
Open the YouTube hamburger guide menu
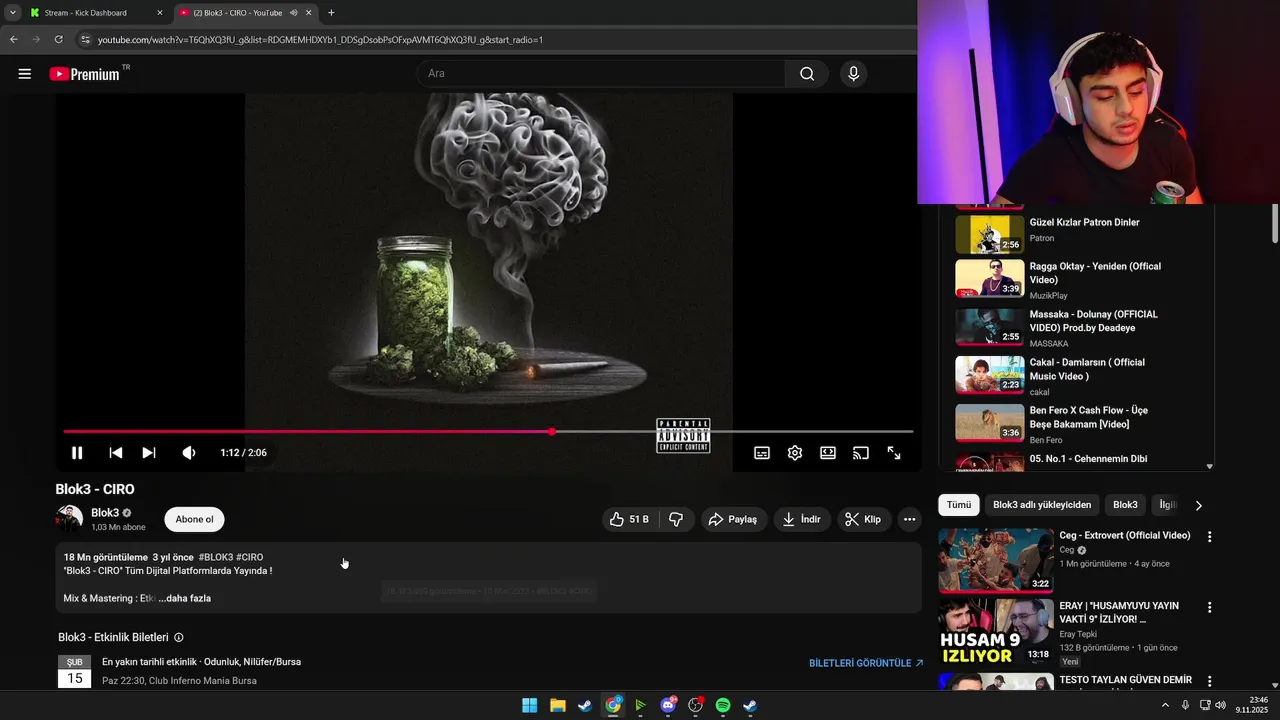point(25,74)
